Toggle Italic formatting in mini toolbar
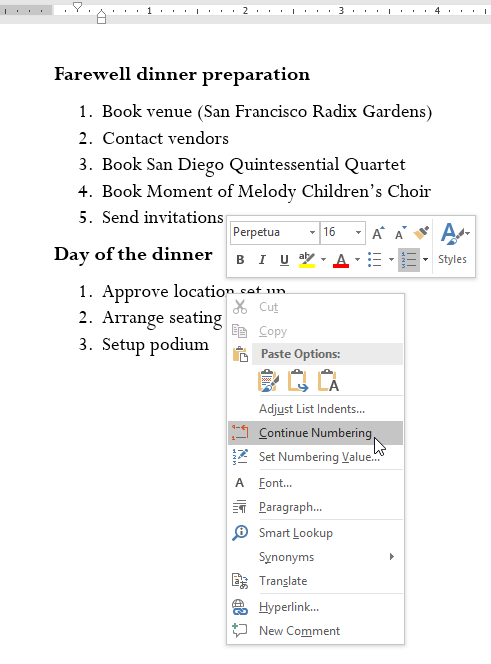The height and width of the screenshot is (664, 491). coord(262,260)
